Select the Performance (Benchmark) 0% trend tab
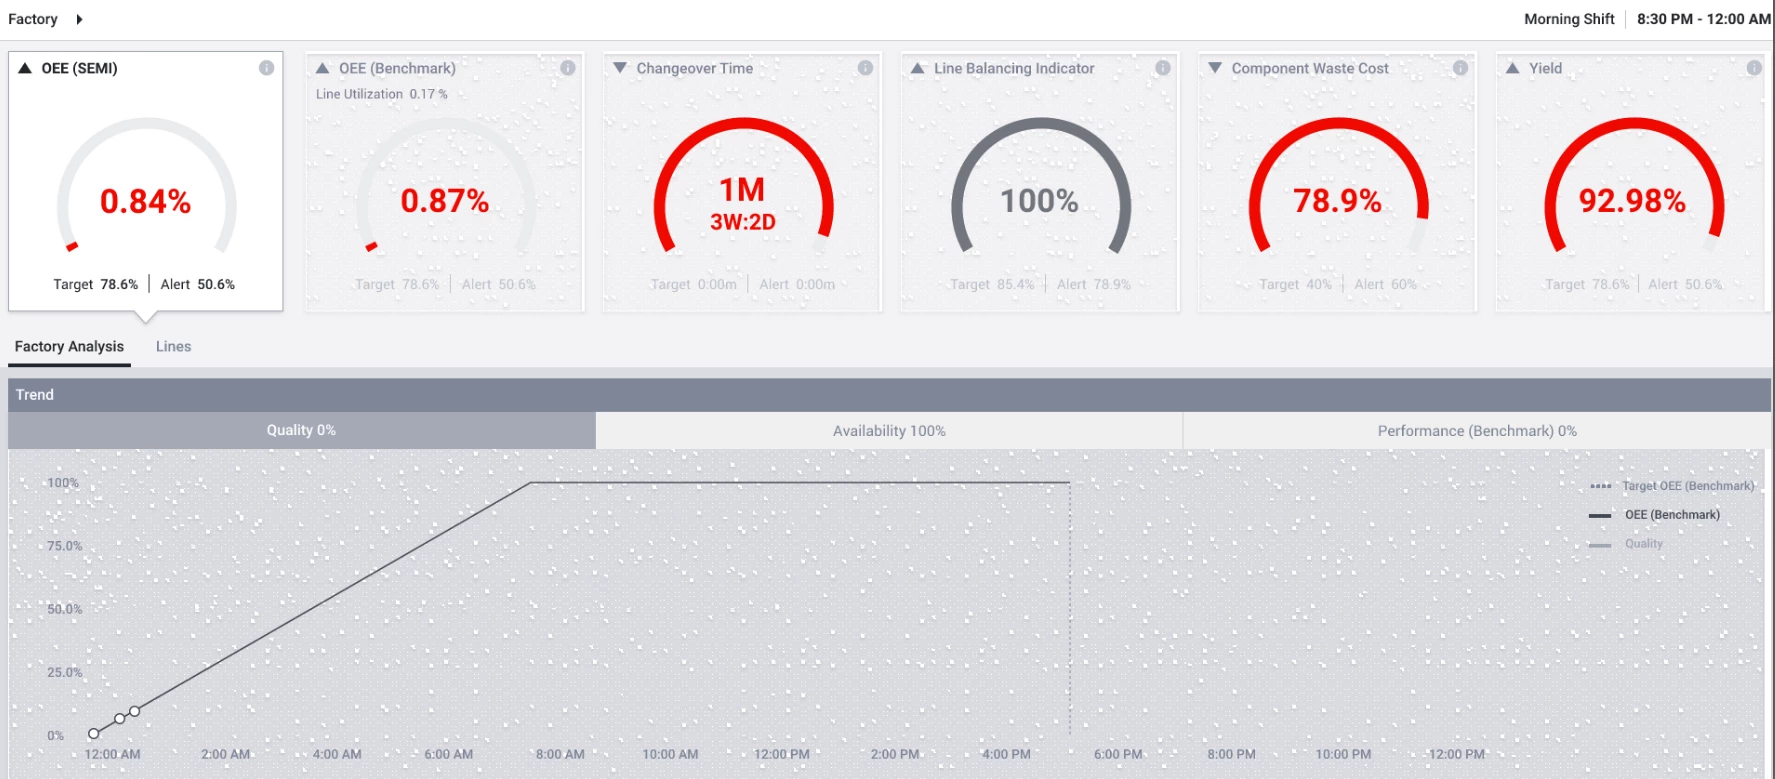Image resolution: width=1775 pixels, height=779 pixels. [1477, 431]
